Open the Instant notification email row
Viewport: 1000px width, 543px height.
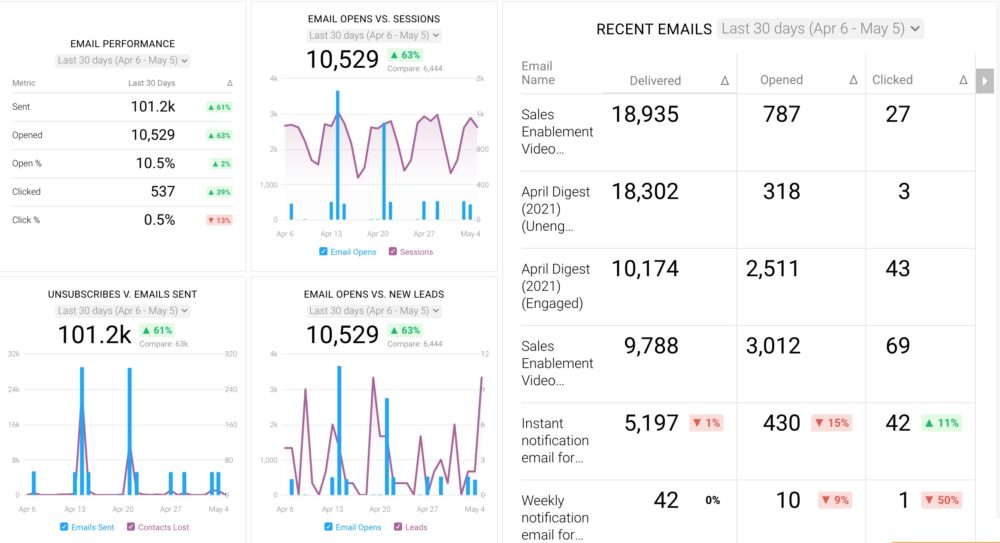click(555, 440)
